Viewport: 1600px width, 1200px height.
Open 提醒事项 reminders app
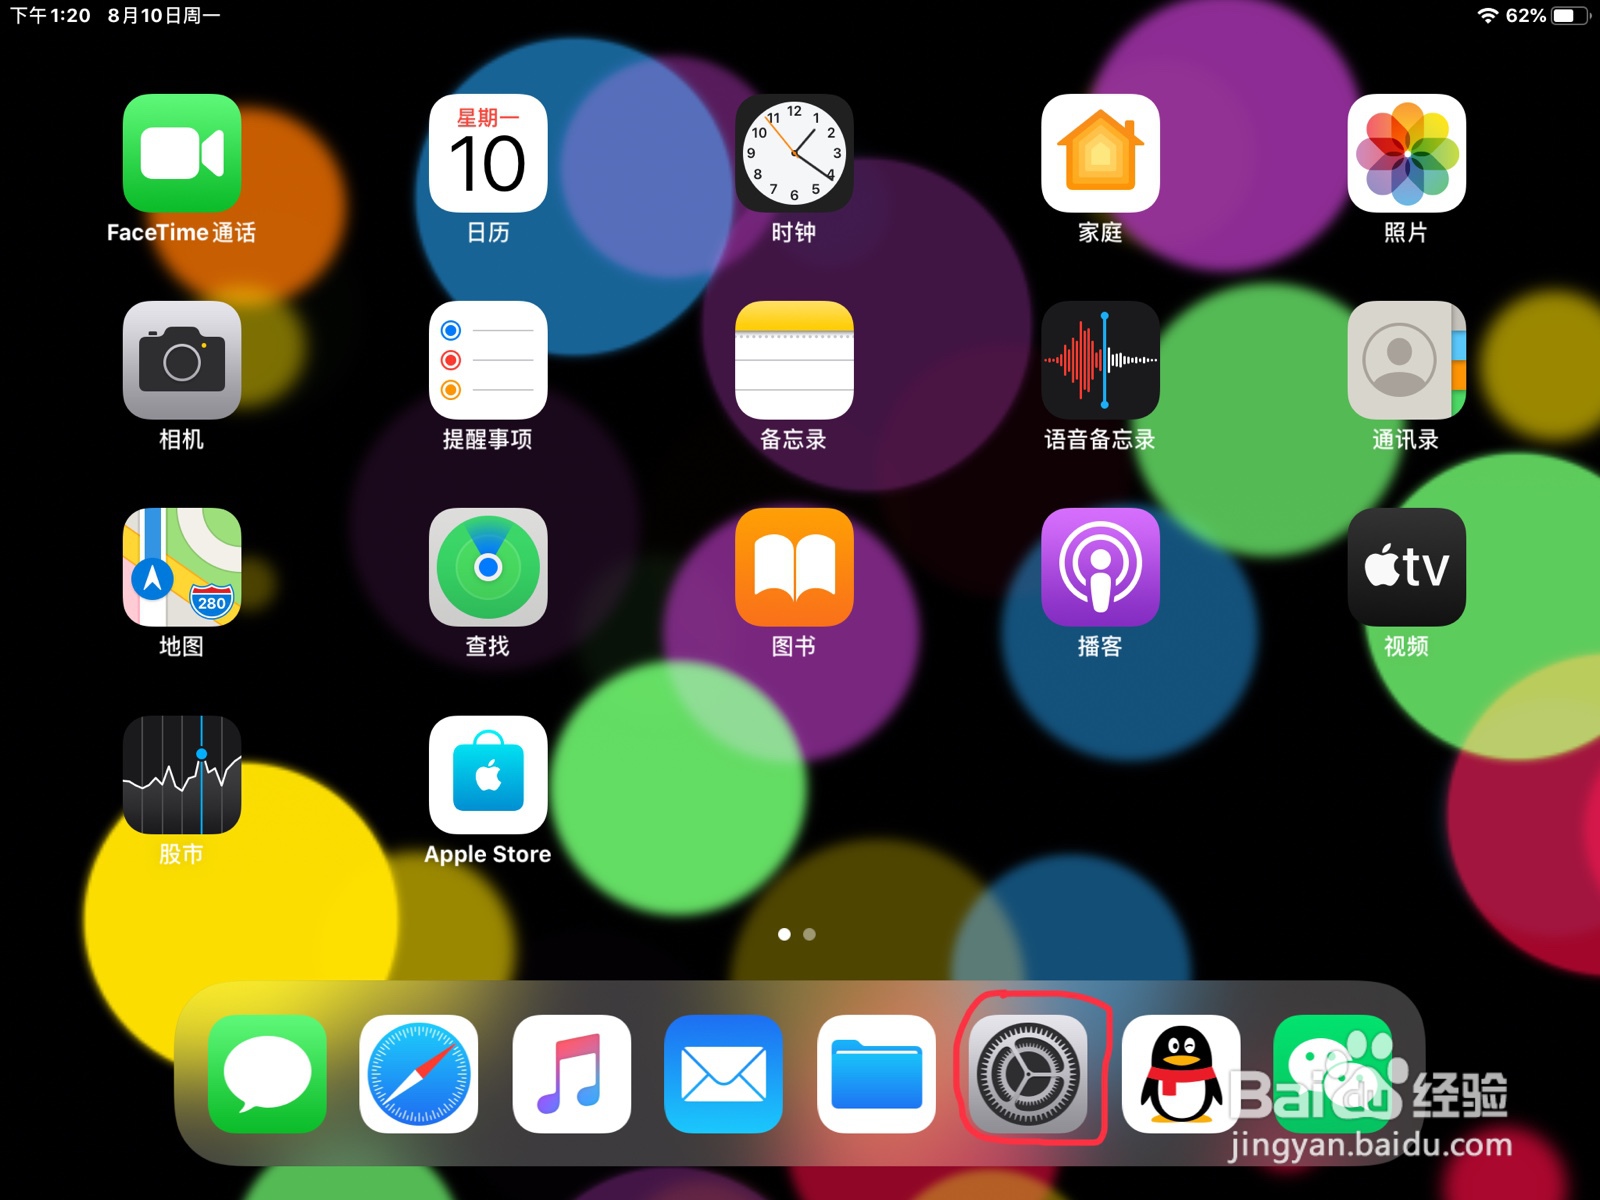[x=488, y=360]
